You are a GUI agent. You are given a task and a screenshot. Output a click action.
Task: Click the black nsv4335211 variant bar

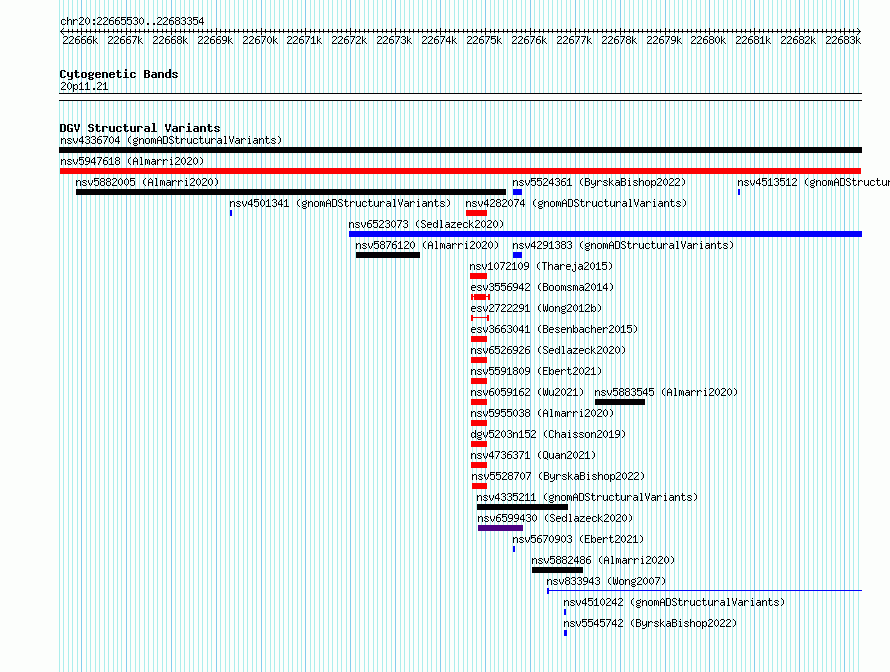coord(522,507)
